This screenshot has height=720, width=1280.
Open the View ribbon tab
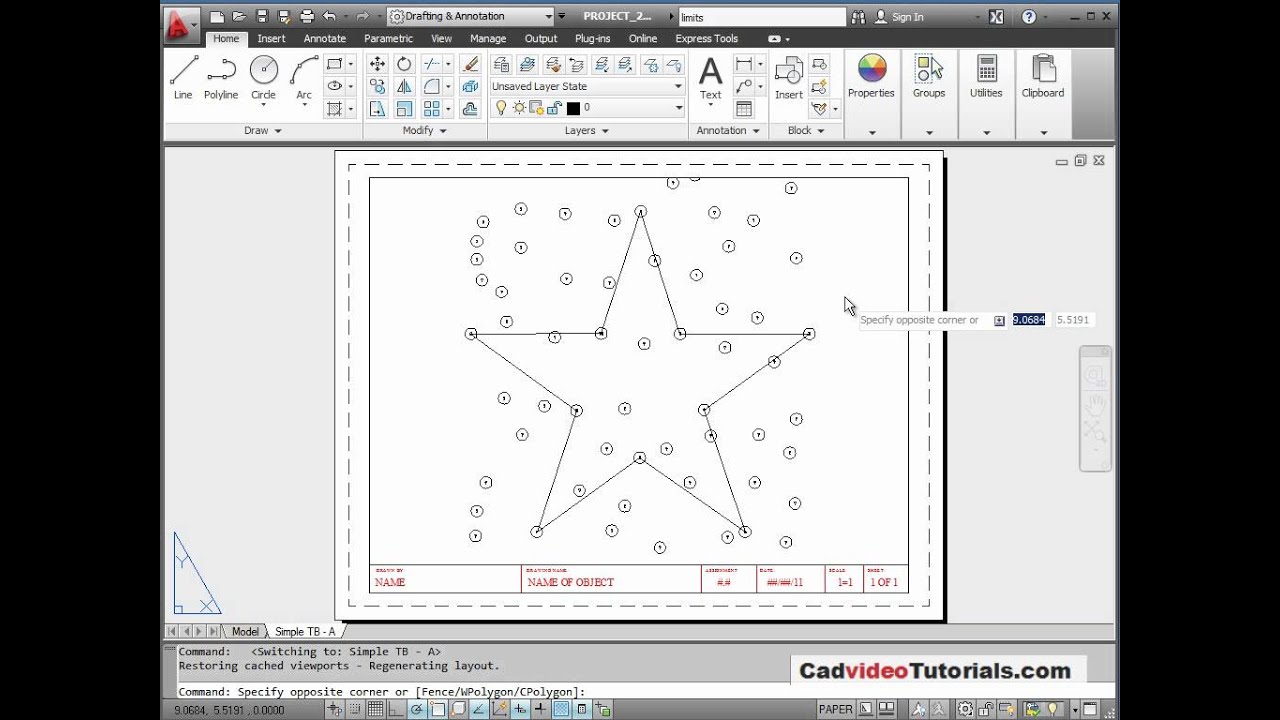441,39
